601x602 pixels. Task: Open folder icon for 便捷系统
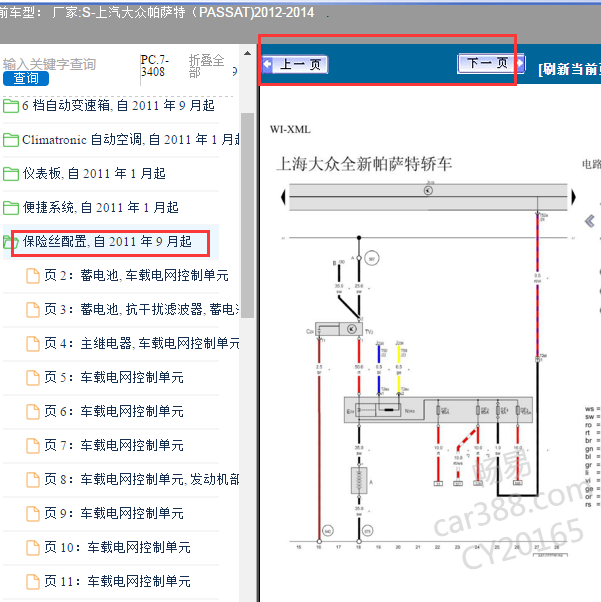coord(11,208)
